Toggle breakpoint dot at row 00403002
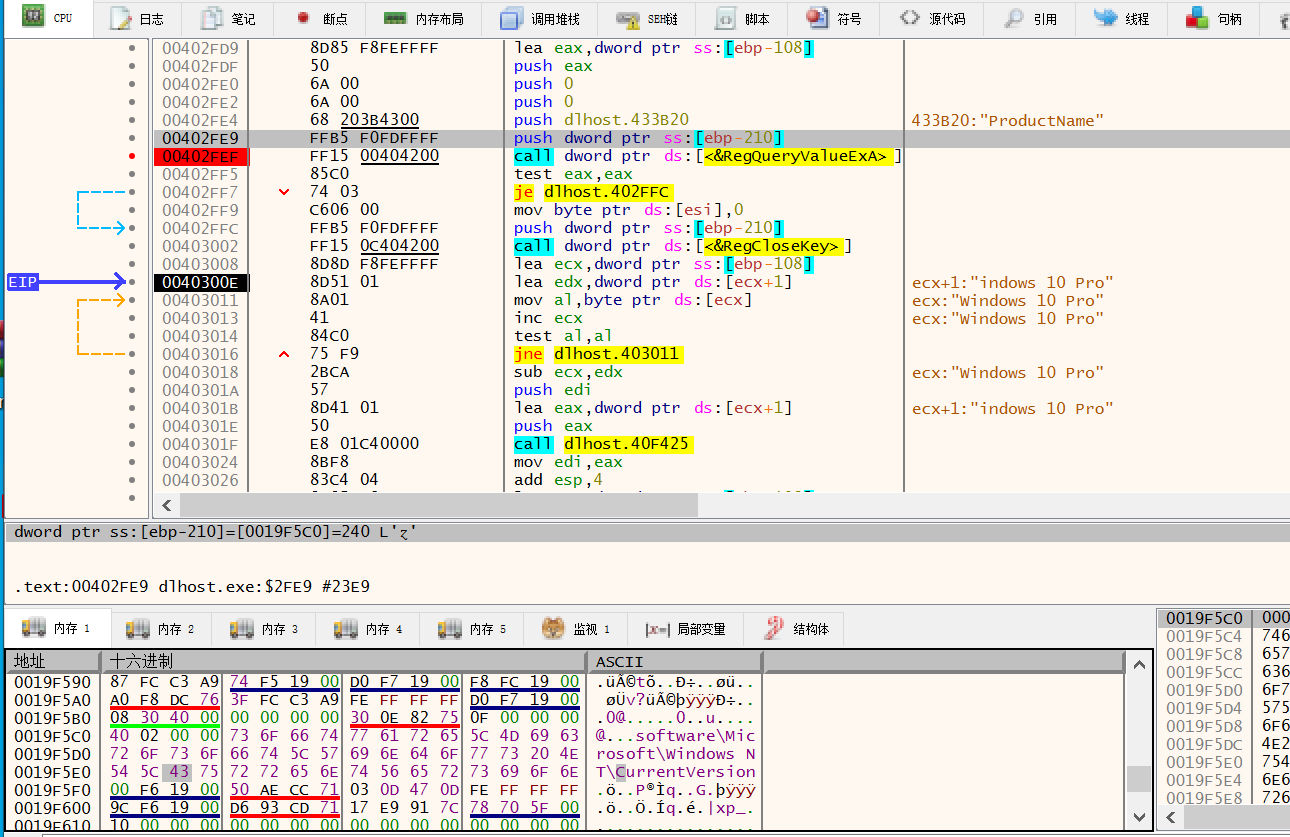Viewport: 1290px width, 837px height. (x=132, y=246)
